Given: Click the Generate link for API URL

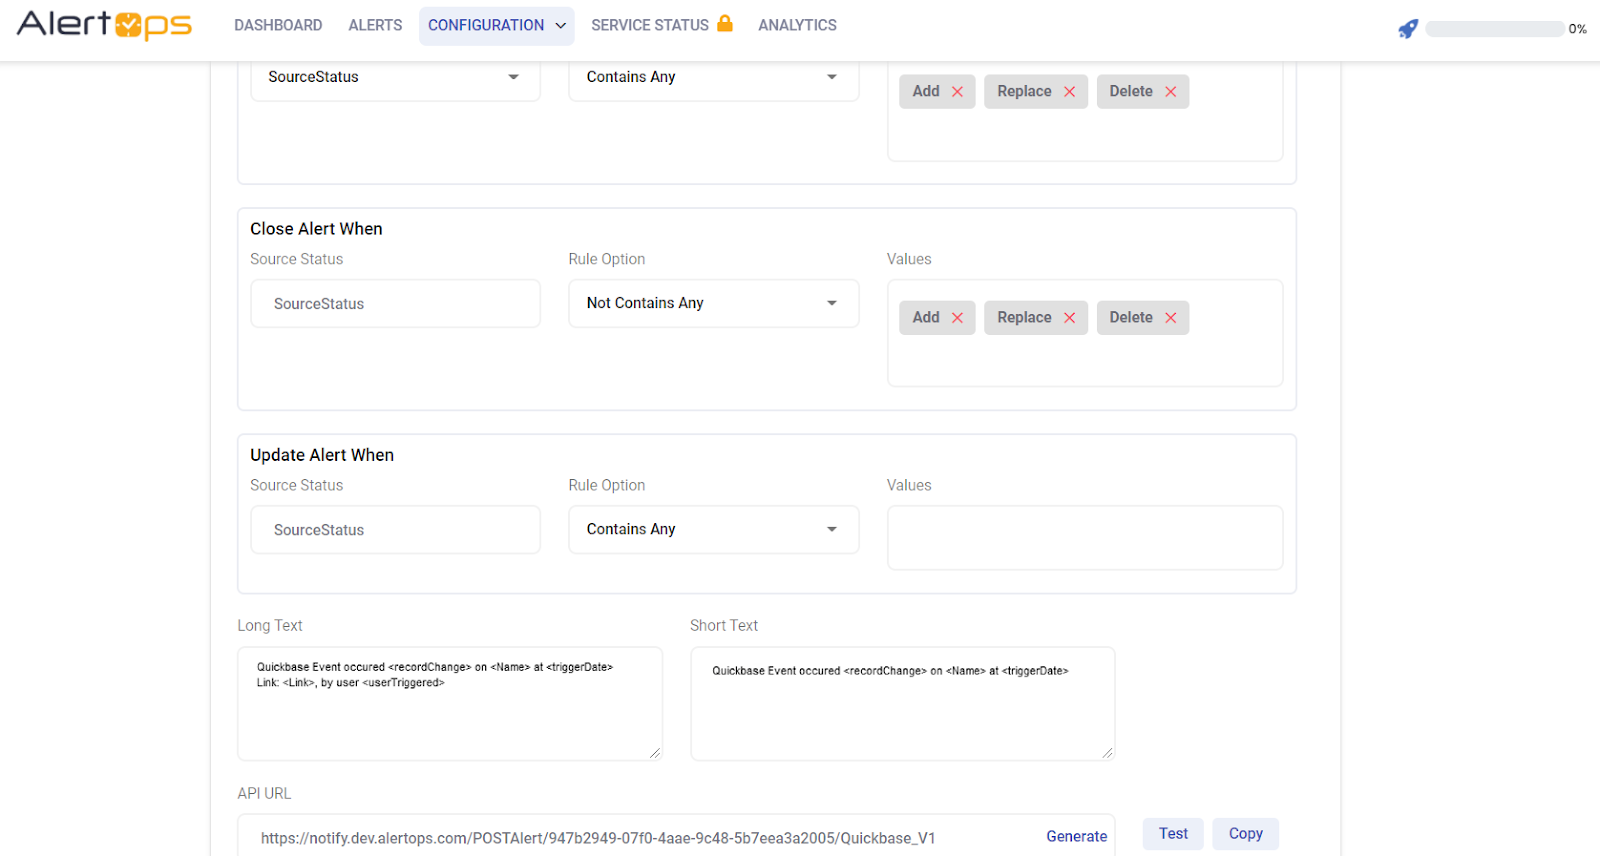Looking at the screenshot, I should 1076,836.
